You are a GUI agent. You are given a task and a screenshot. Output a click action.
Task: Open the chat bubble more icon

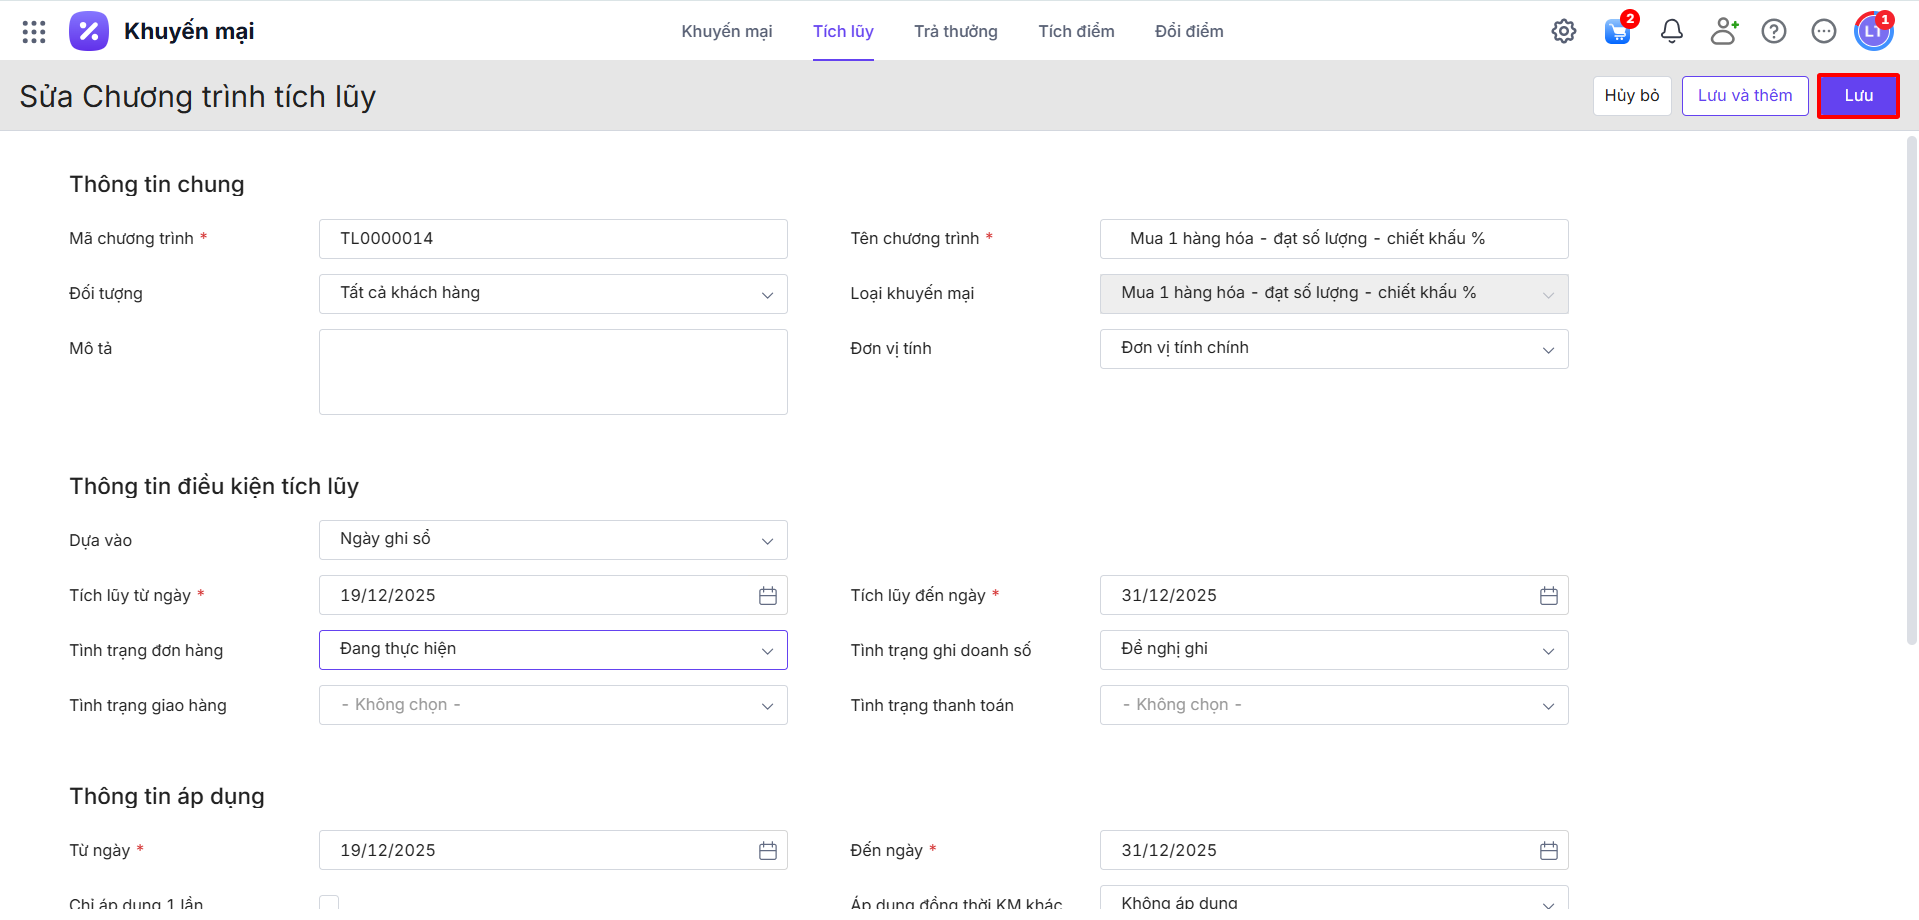(x=1824, y=32)
